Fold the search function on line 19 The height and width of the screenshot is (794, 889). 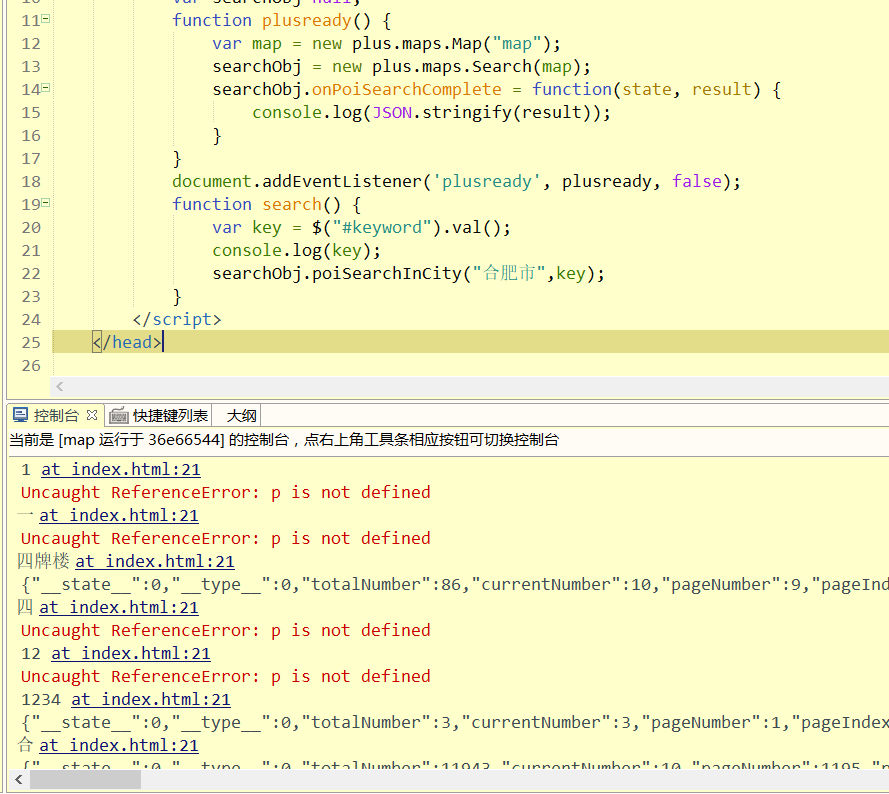[46, 203]
